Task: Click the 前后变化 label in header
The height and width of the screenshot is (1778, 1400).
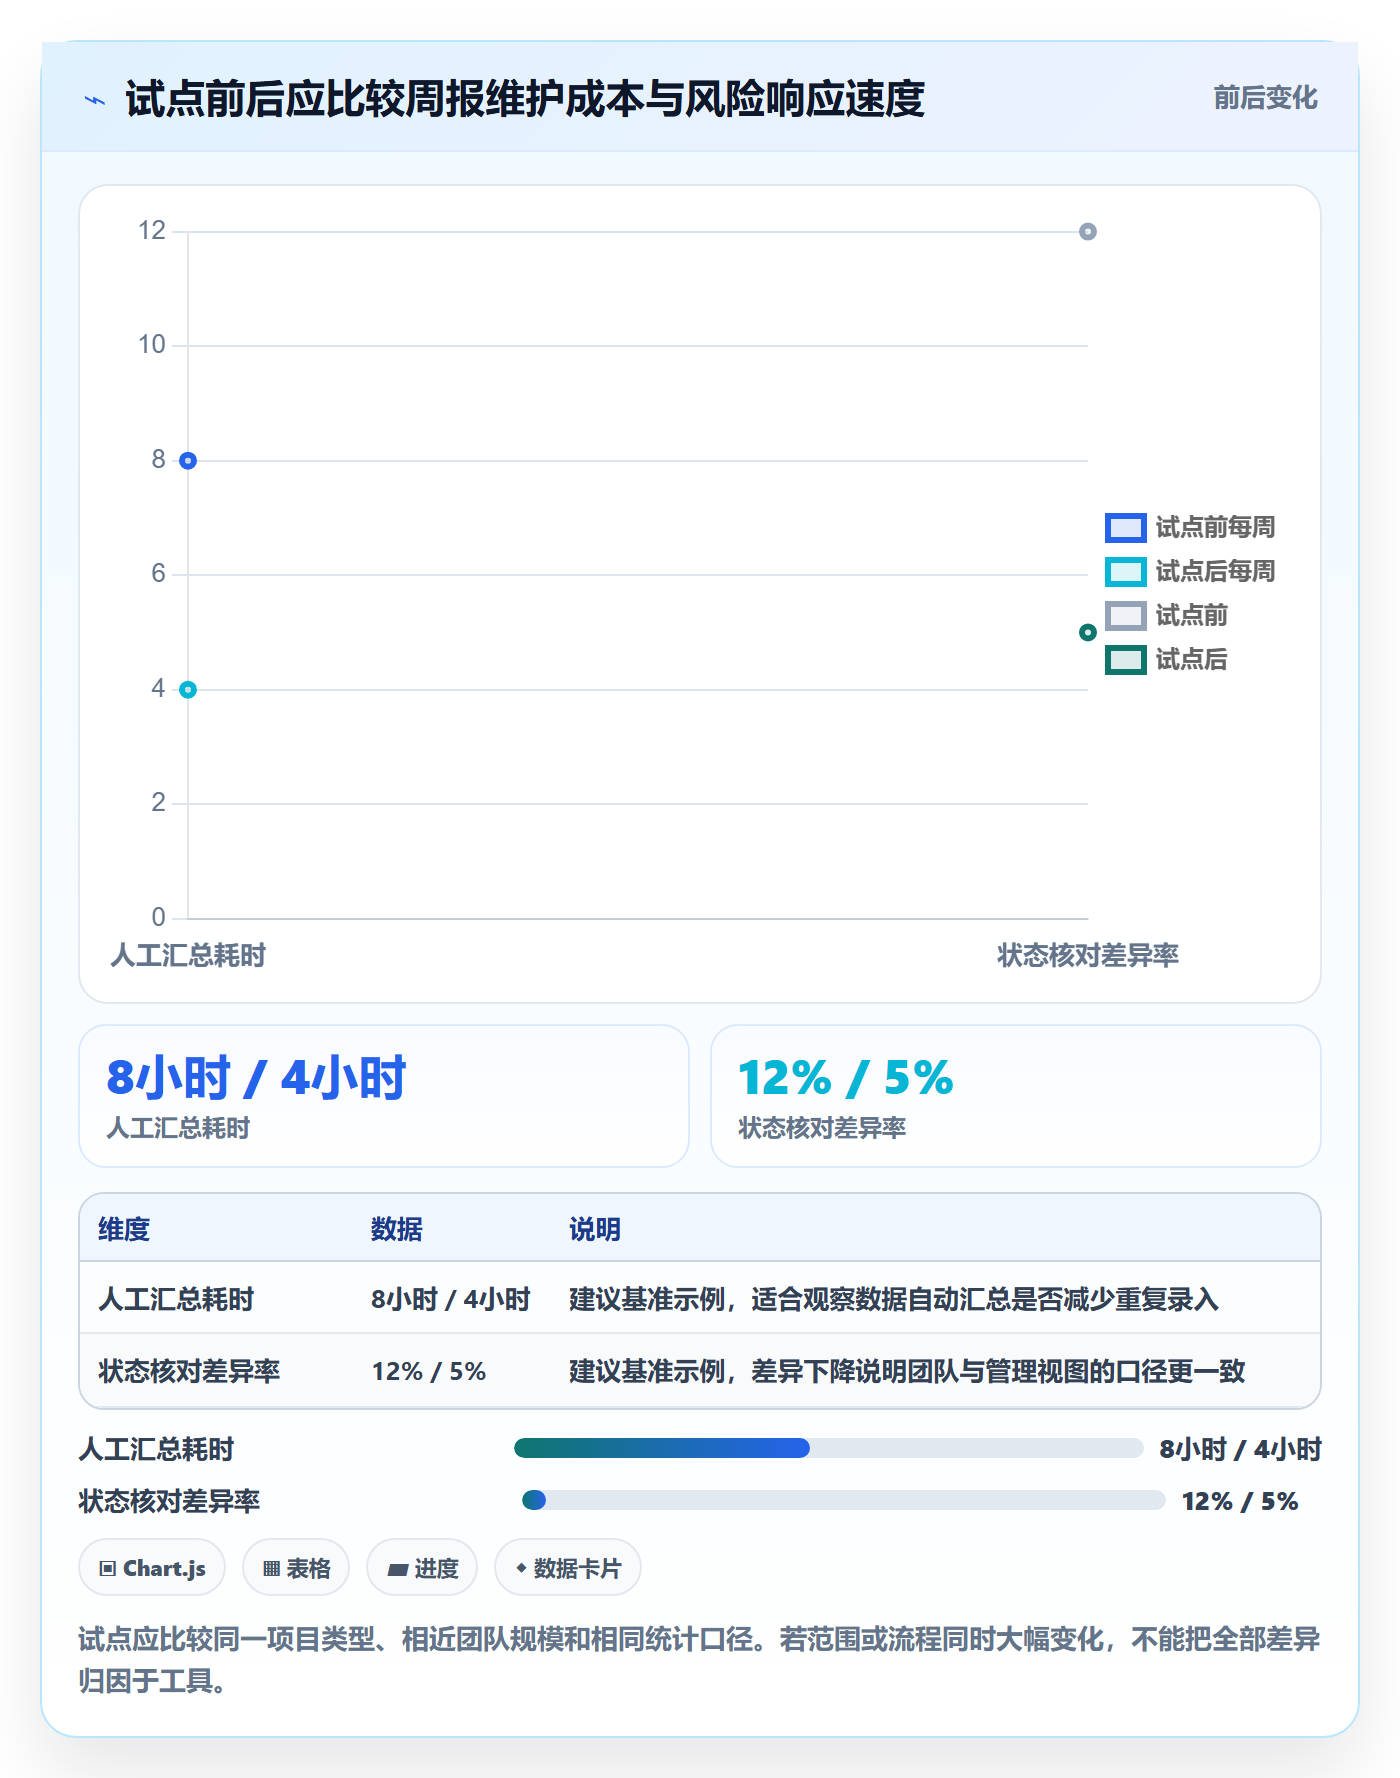Action: 1265,98
